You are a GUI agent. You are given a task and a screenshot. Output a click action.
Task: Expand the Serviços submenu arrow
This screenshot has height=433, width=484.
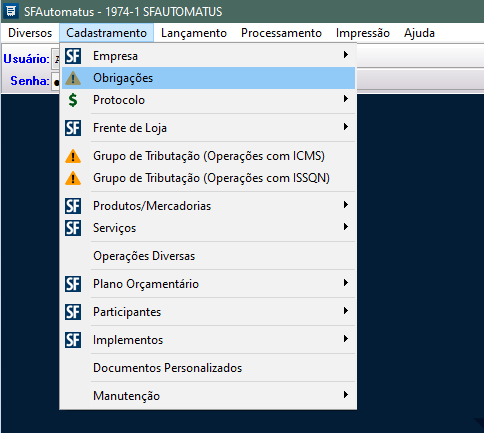346,227
